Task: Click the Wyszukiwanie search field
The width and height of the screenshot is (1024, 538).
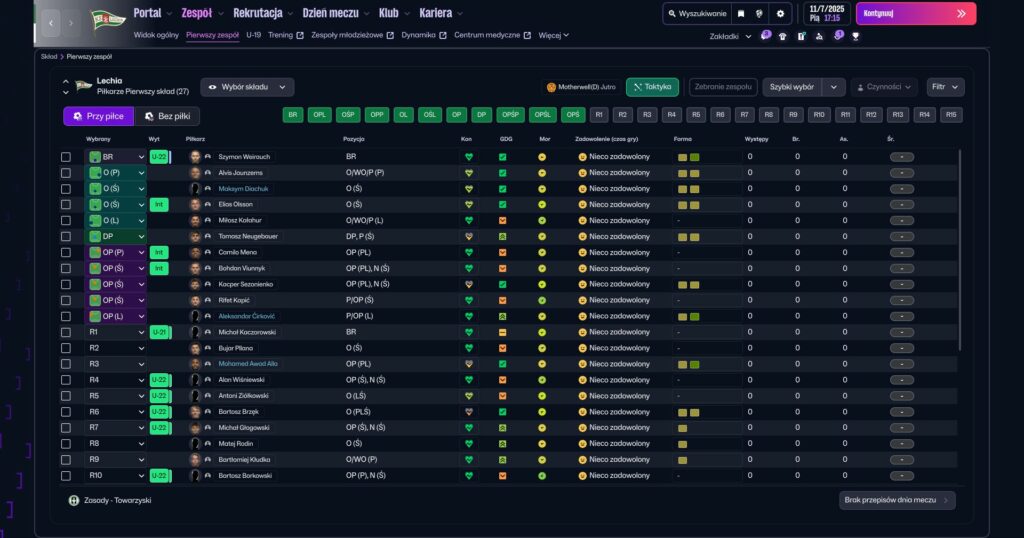Action: click(x=699, y=14)
